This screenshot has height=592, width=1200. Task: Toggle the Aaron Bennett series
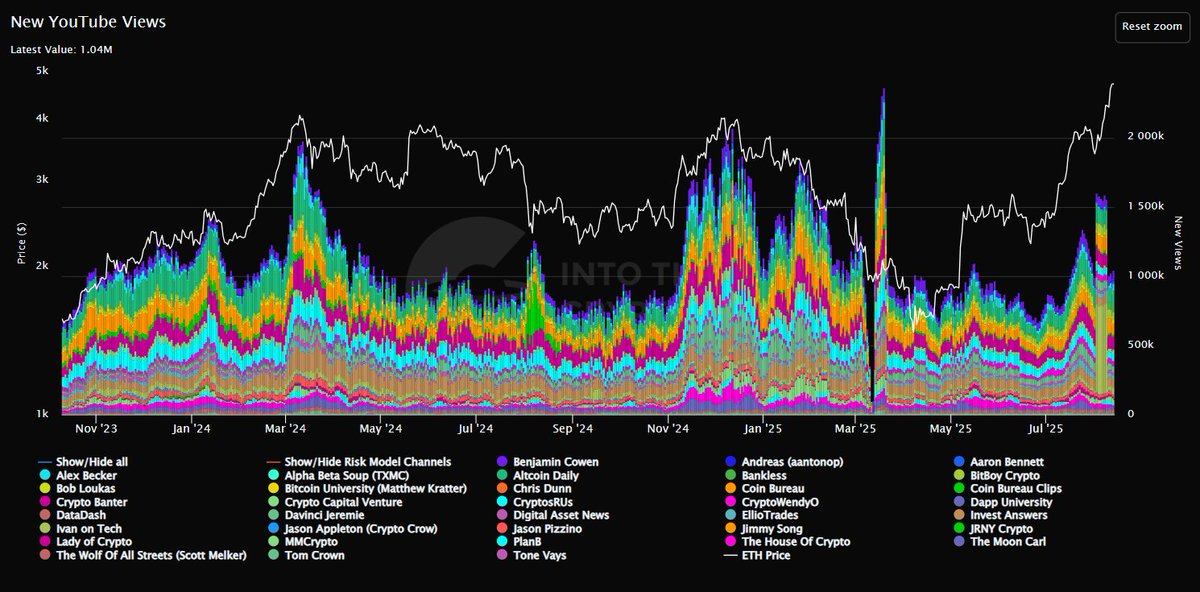(1000, 462)
